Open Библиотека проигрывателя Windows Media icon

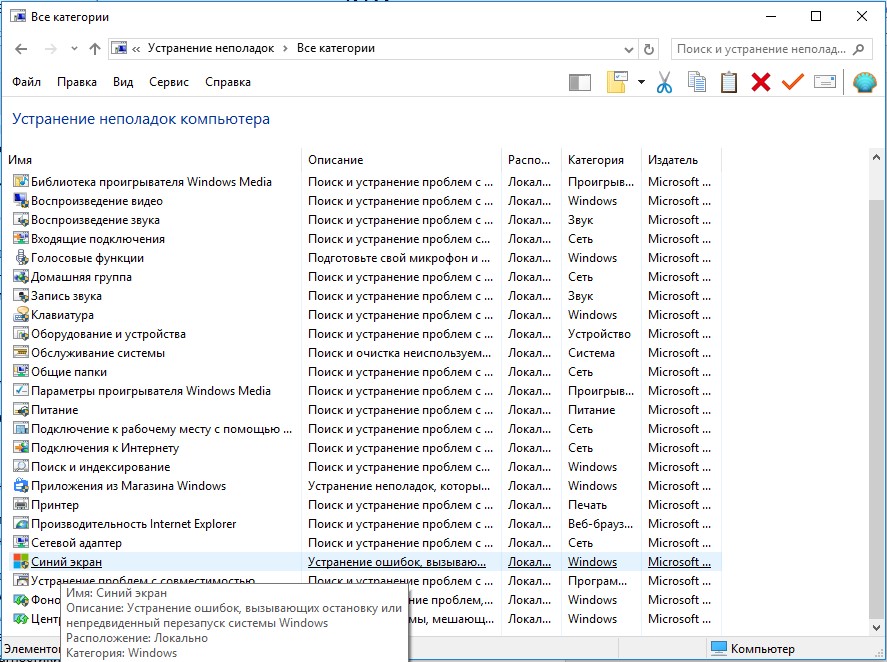coord(21,182)
